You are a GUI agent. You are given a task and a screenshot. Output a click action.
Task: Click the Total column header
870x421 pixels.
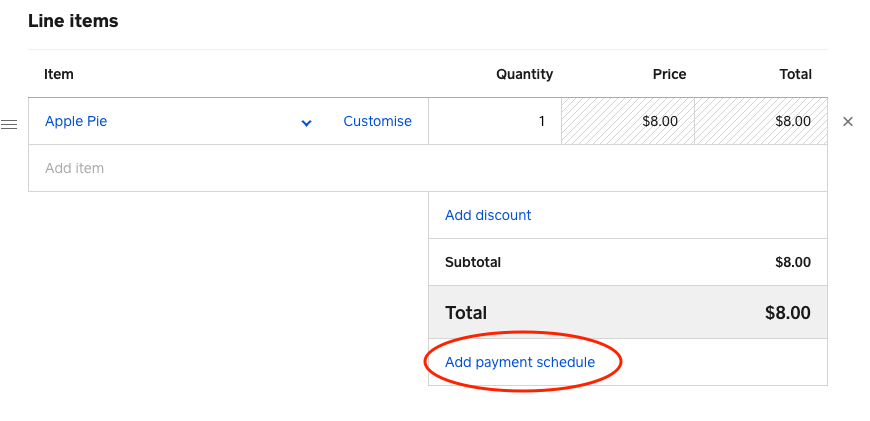tap(795, 74)
